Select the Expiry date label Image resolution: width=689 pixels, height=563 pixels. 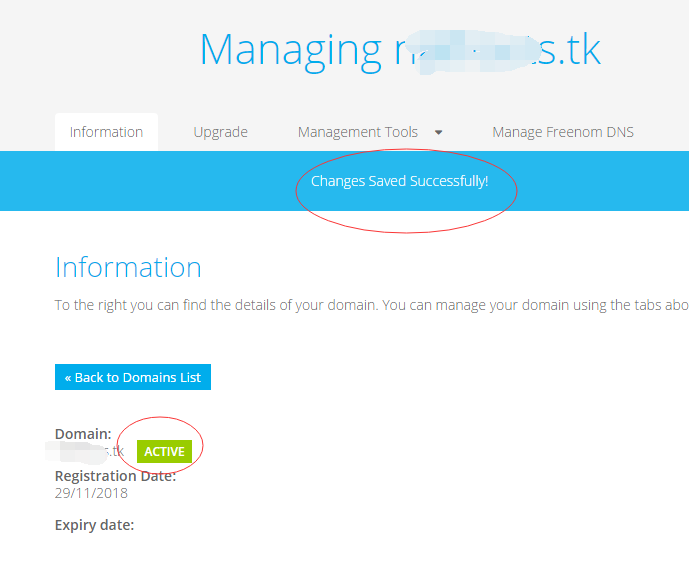click(94, 525)
